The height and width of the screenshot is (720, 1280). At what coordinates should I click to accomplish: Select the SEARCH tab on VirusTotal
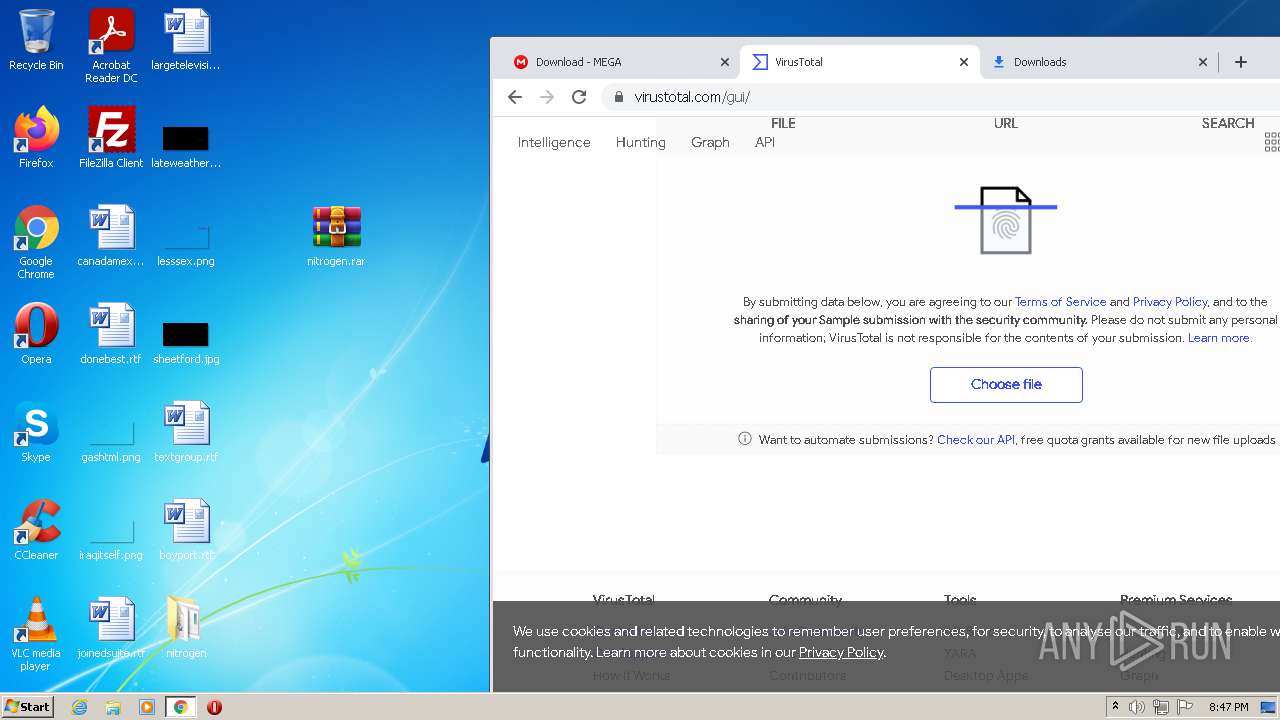1228,123
